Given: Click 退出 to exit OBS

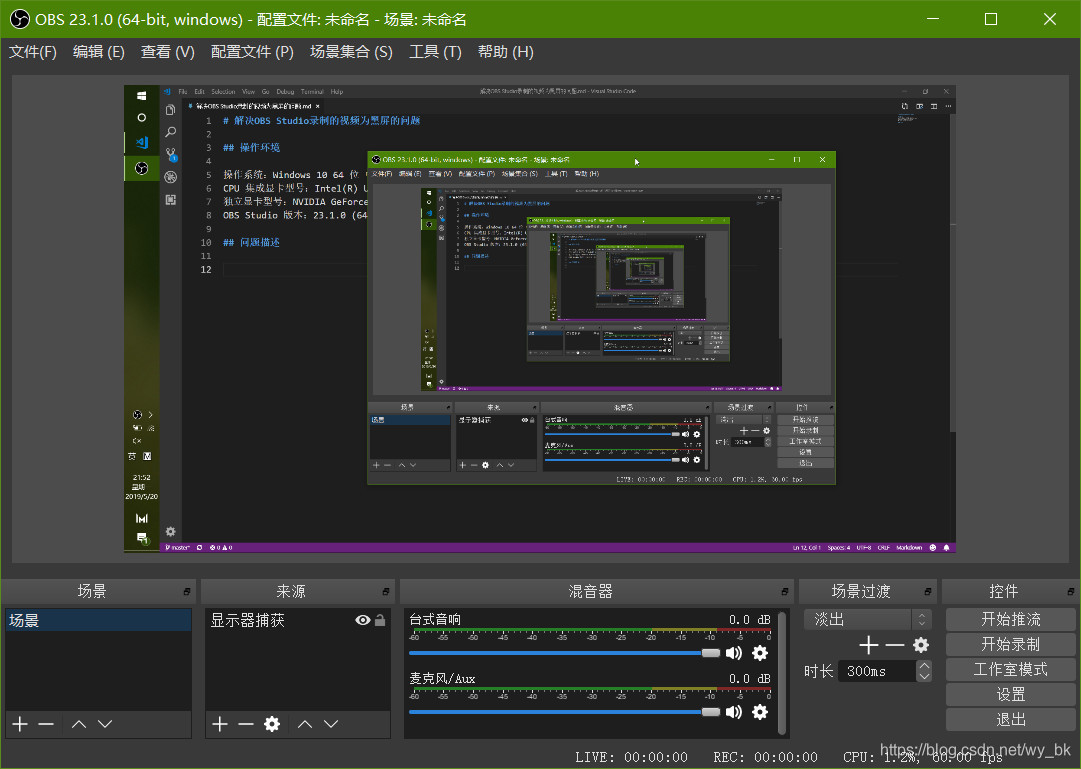Looking at the screenshot, I should pos(1011,719).
